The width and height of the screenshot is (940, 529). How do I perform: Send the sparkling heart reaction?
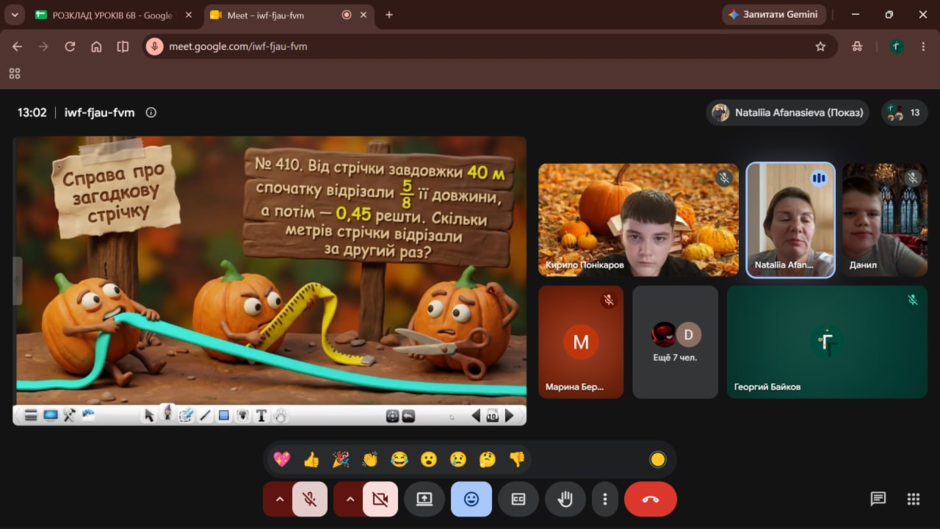pos(282,459)
